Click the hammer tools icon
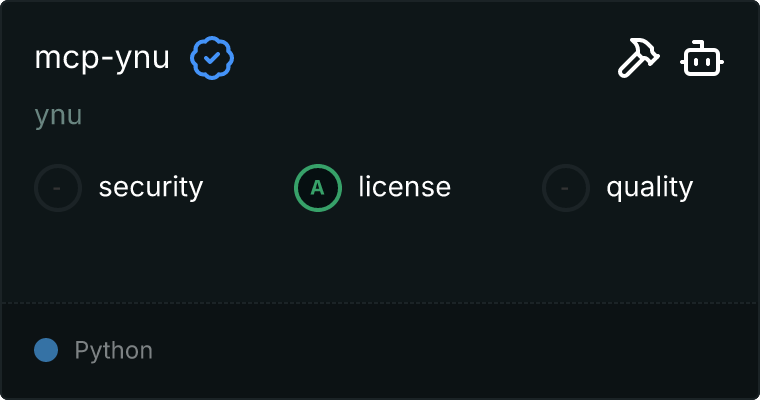 coord(637,59)
